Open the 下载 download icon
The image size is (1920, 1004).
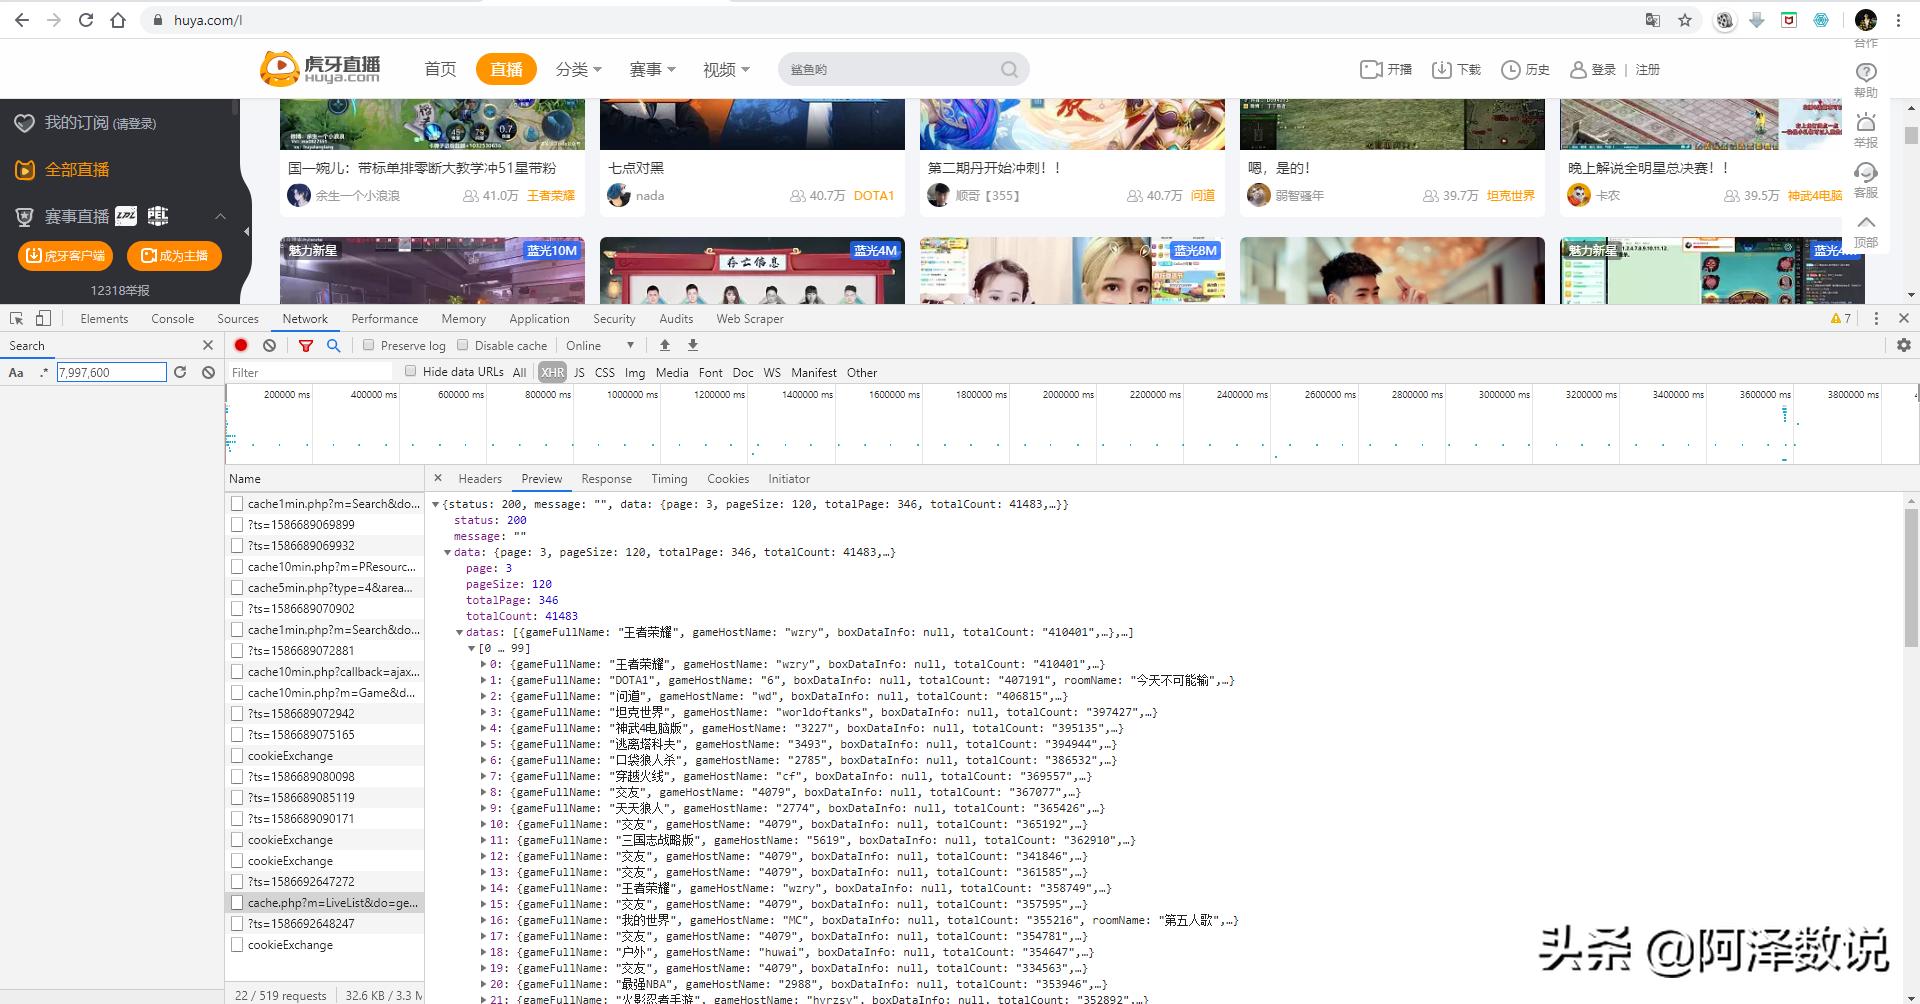click(1442, 69)
